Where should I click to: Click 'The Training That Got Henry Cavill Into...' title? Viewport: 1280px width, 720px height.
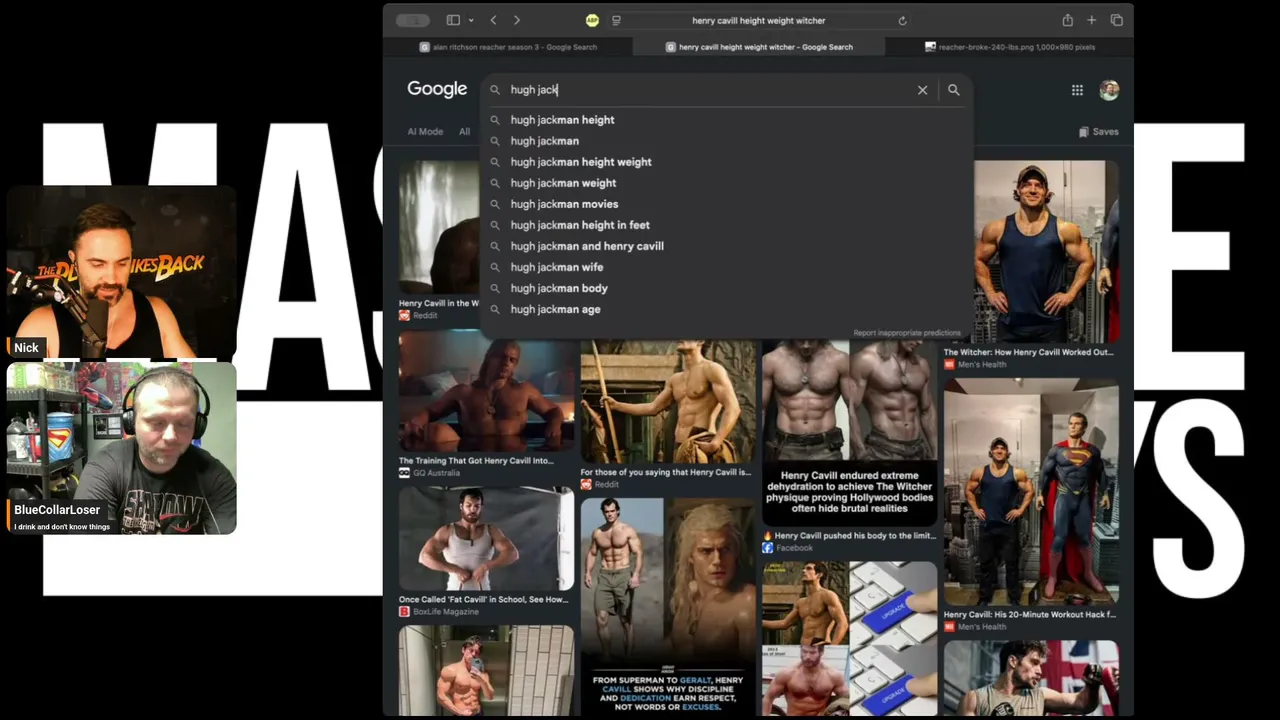(x=476, y=461)
